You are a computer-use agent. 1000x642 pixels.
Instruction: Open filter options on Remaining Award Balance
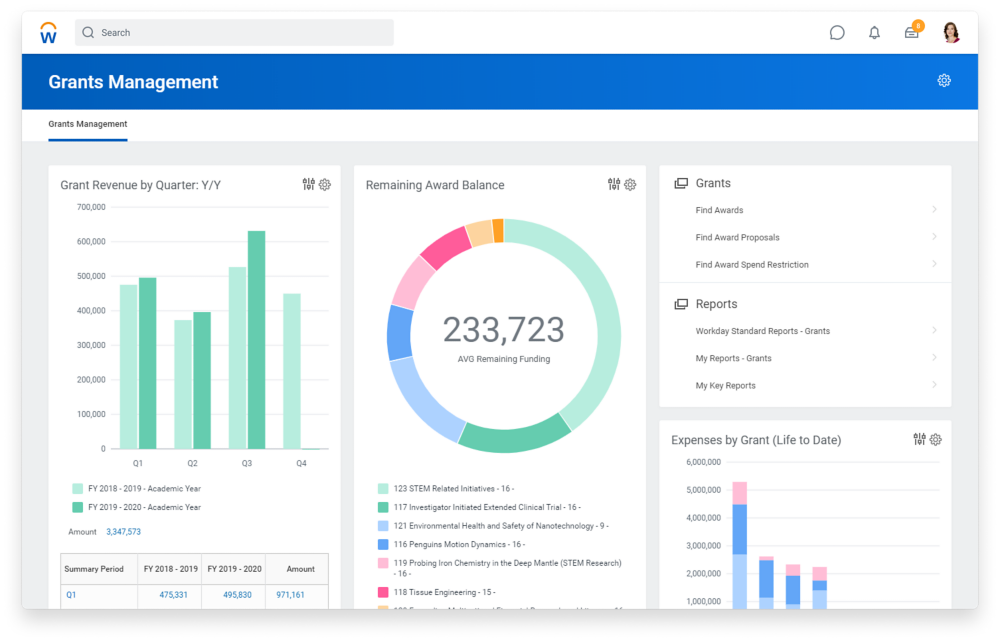[614, 185]
